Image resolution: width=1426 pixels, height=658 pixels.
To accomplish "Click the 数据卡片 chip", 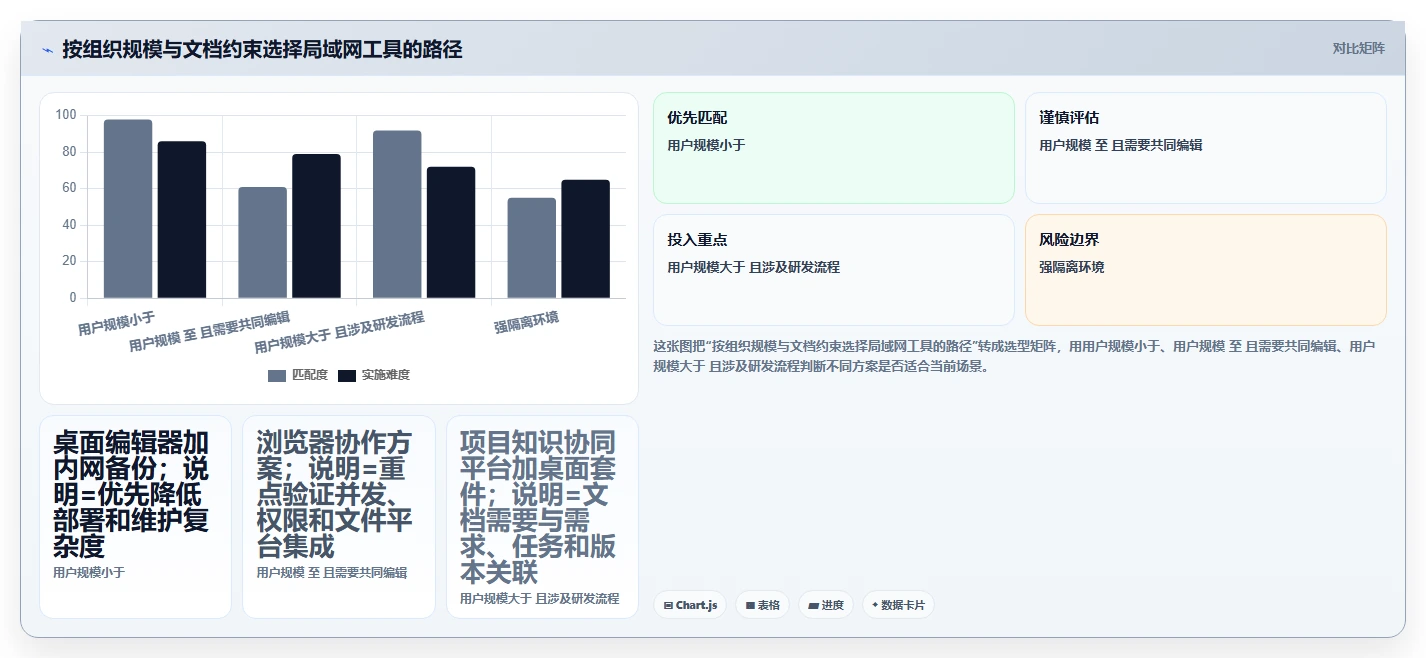I will [x=898, y=605].
